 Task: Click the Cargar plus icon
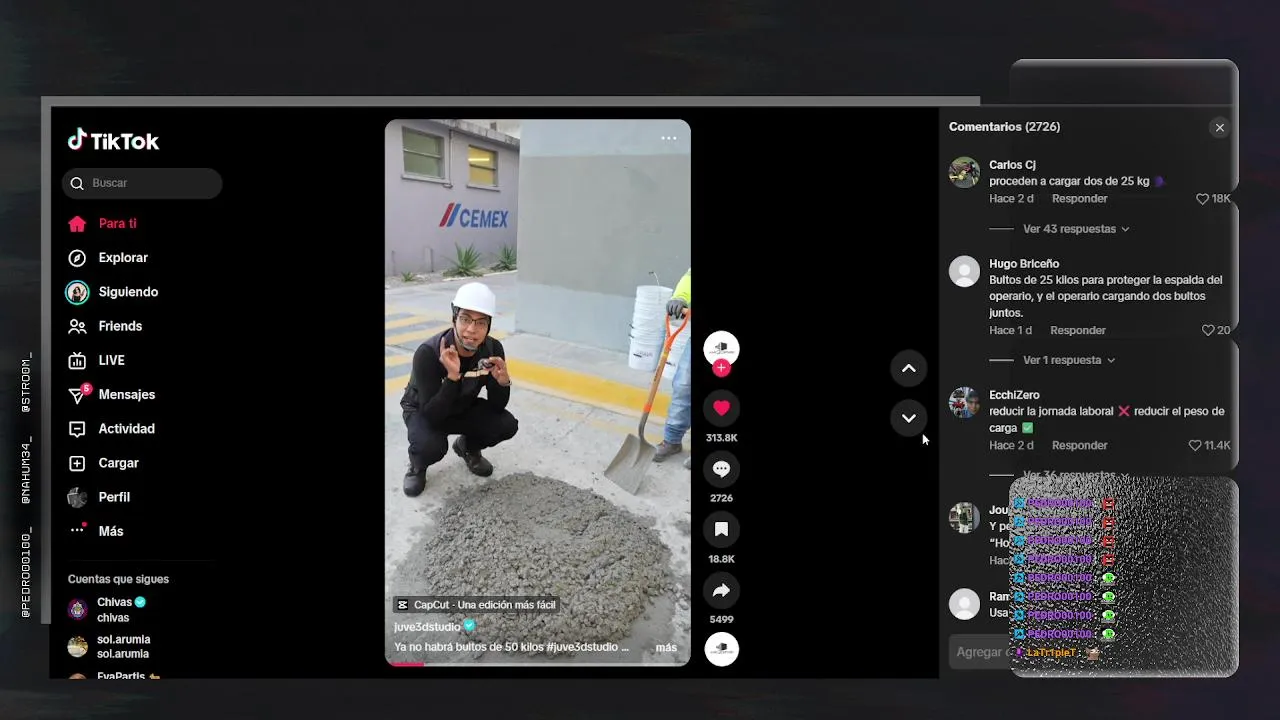point(77,463)
